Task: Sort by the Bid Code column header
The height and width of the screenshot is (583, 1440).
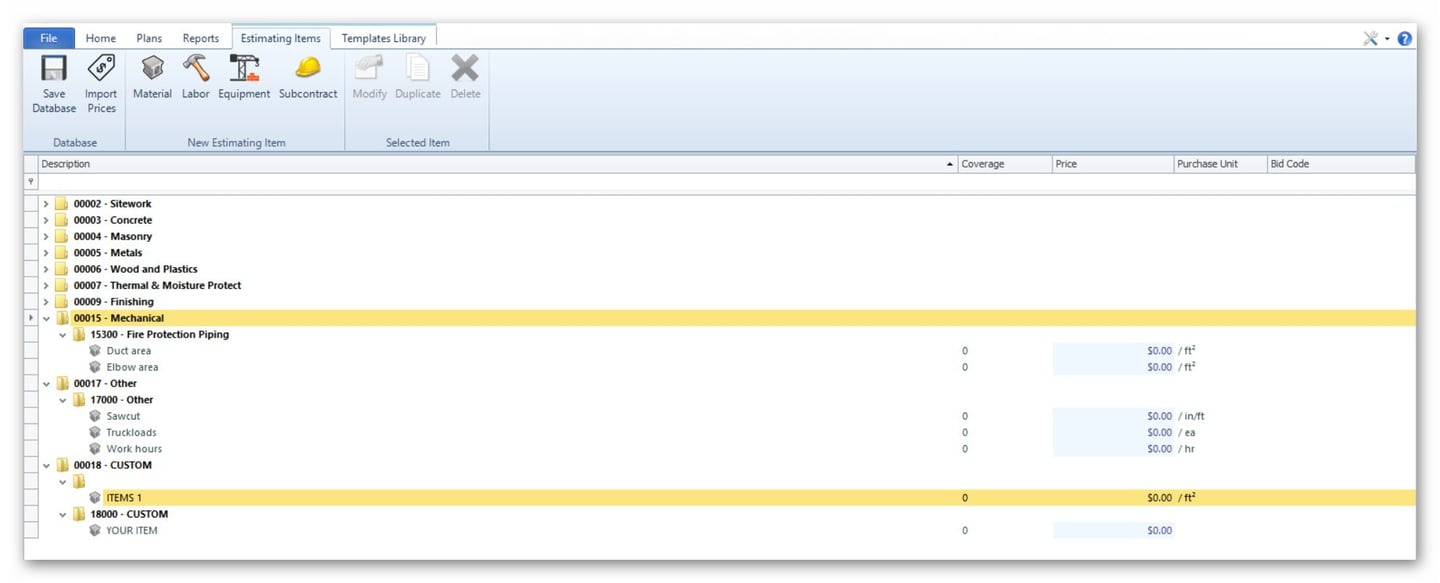Action: point(1341,164)
